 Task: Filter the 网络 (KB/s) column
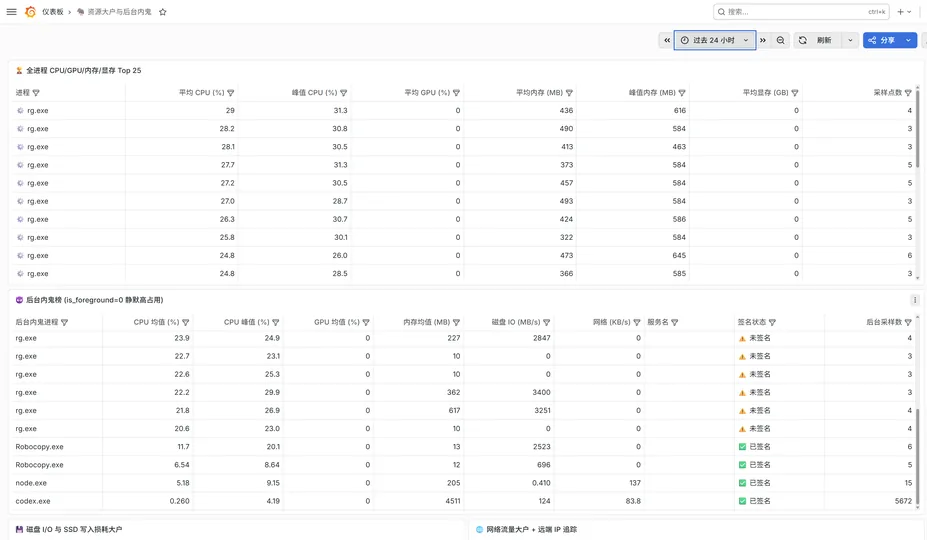coord(637,322)
